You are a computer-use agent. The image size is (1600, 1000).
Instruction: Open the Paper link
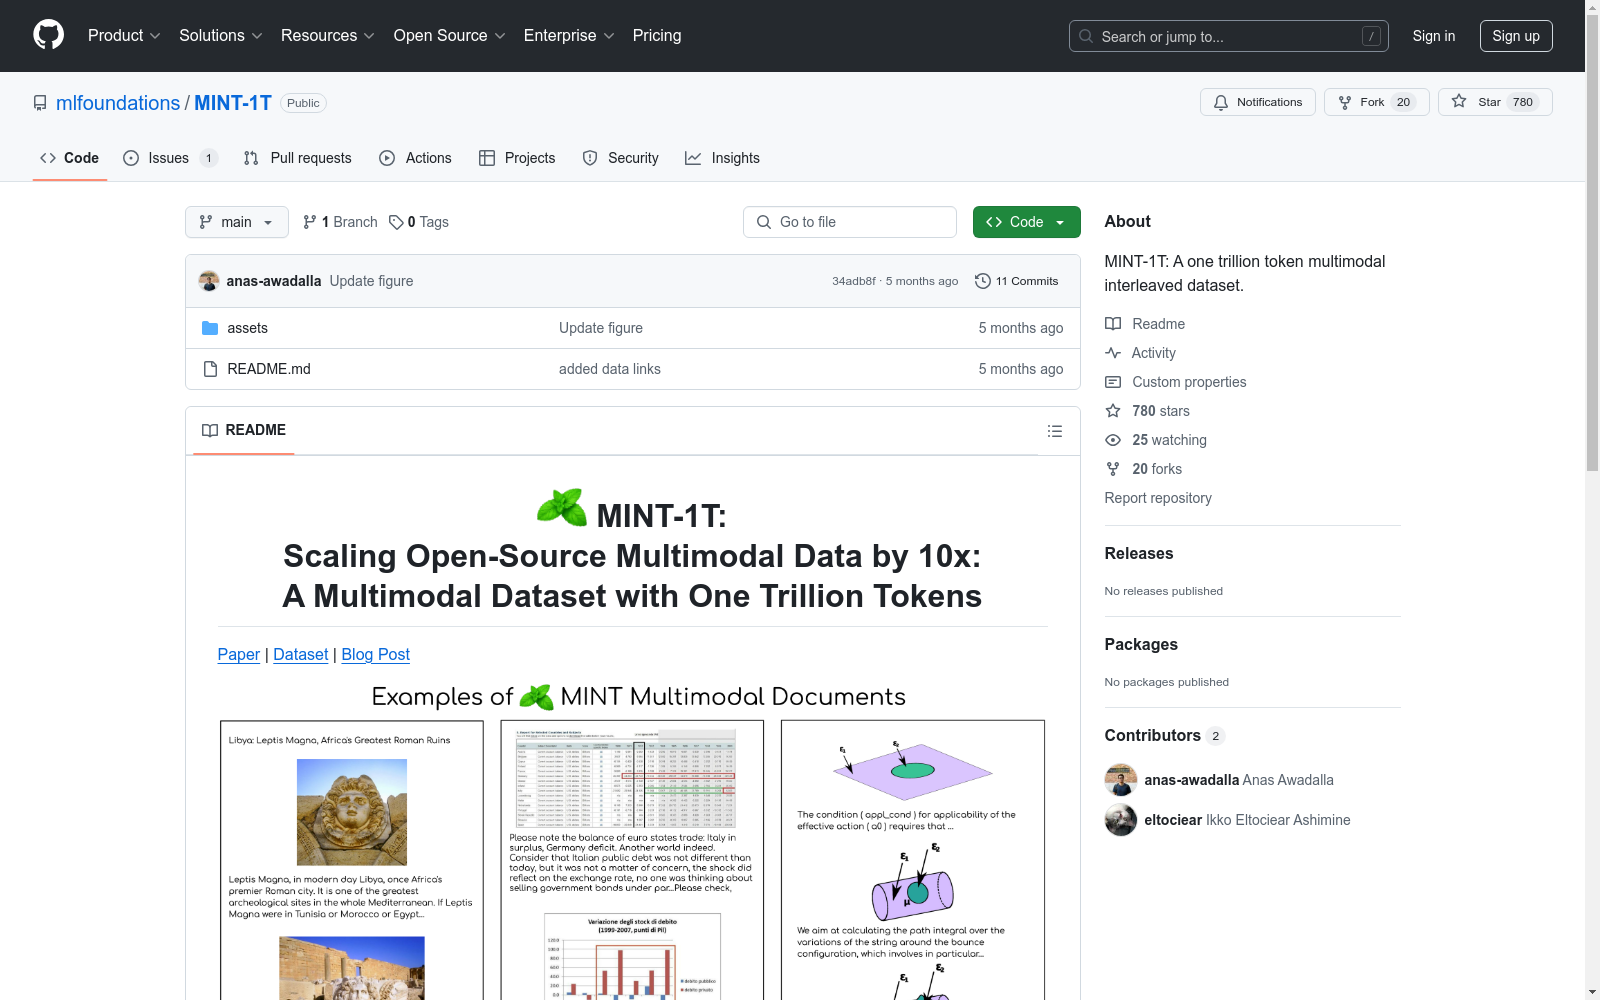coord(239,654)
